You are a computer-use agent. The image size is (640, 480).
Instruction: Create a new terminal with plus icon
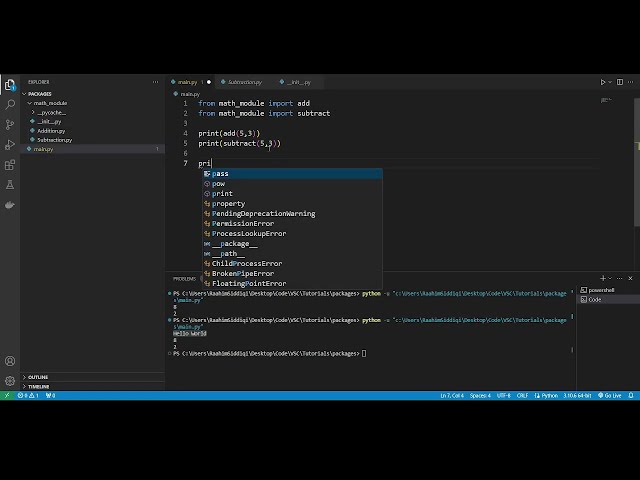click(x=603, y=278)
